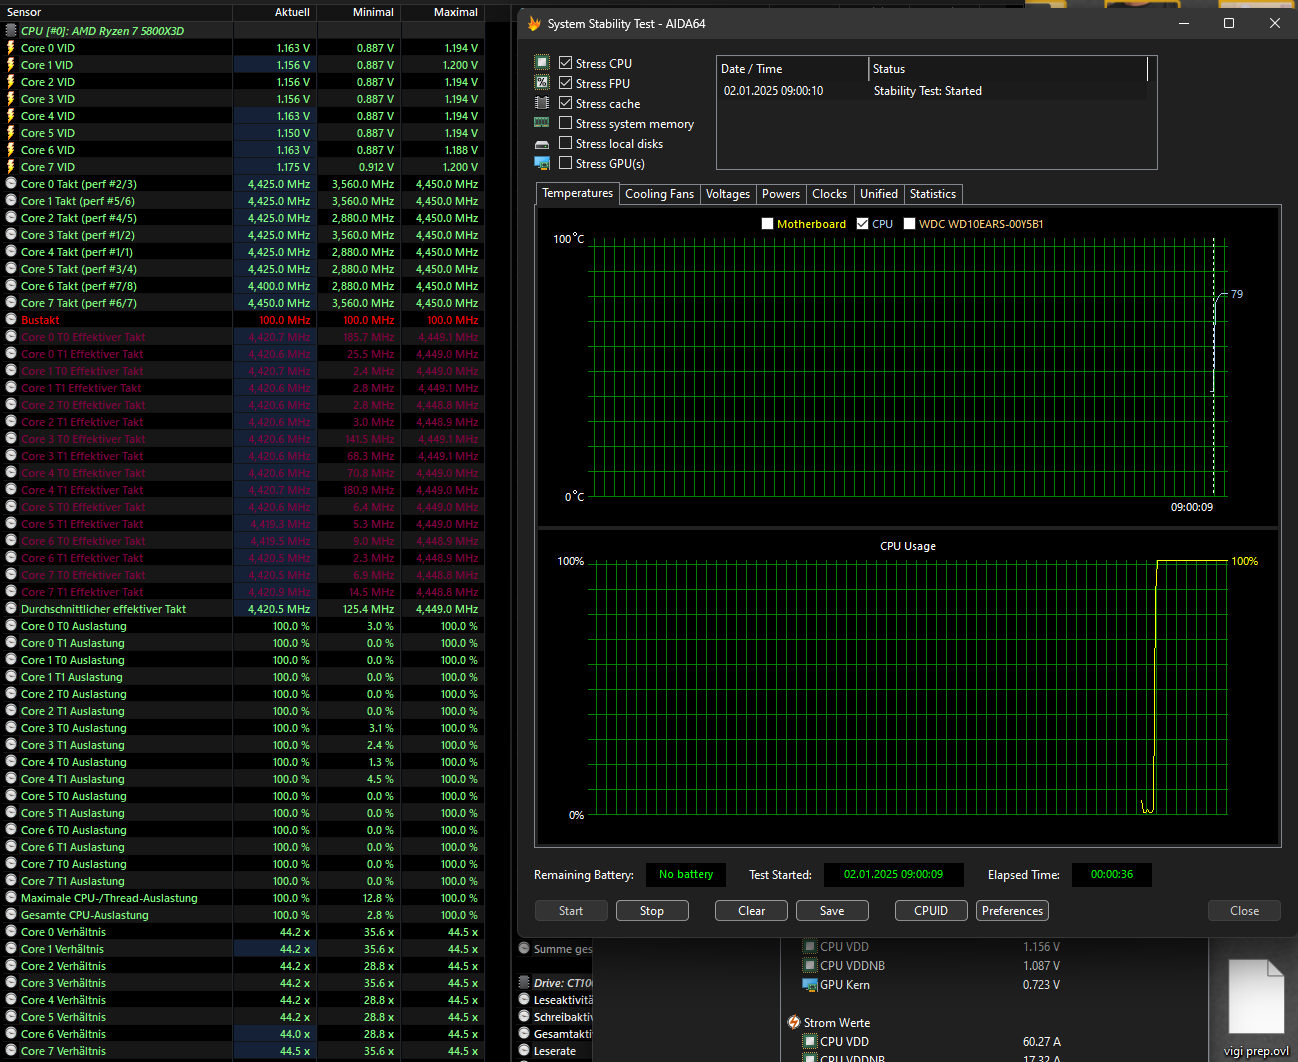
Task: Click the Close button of stability test
Action: click(1245, 911)
